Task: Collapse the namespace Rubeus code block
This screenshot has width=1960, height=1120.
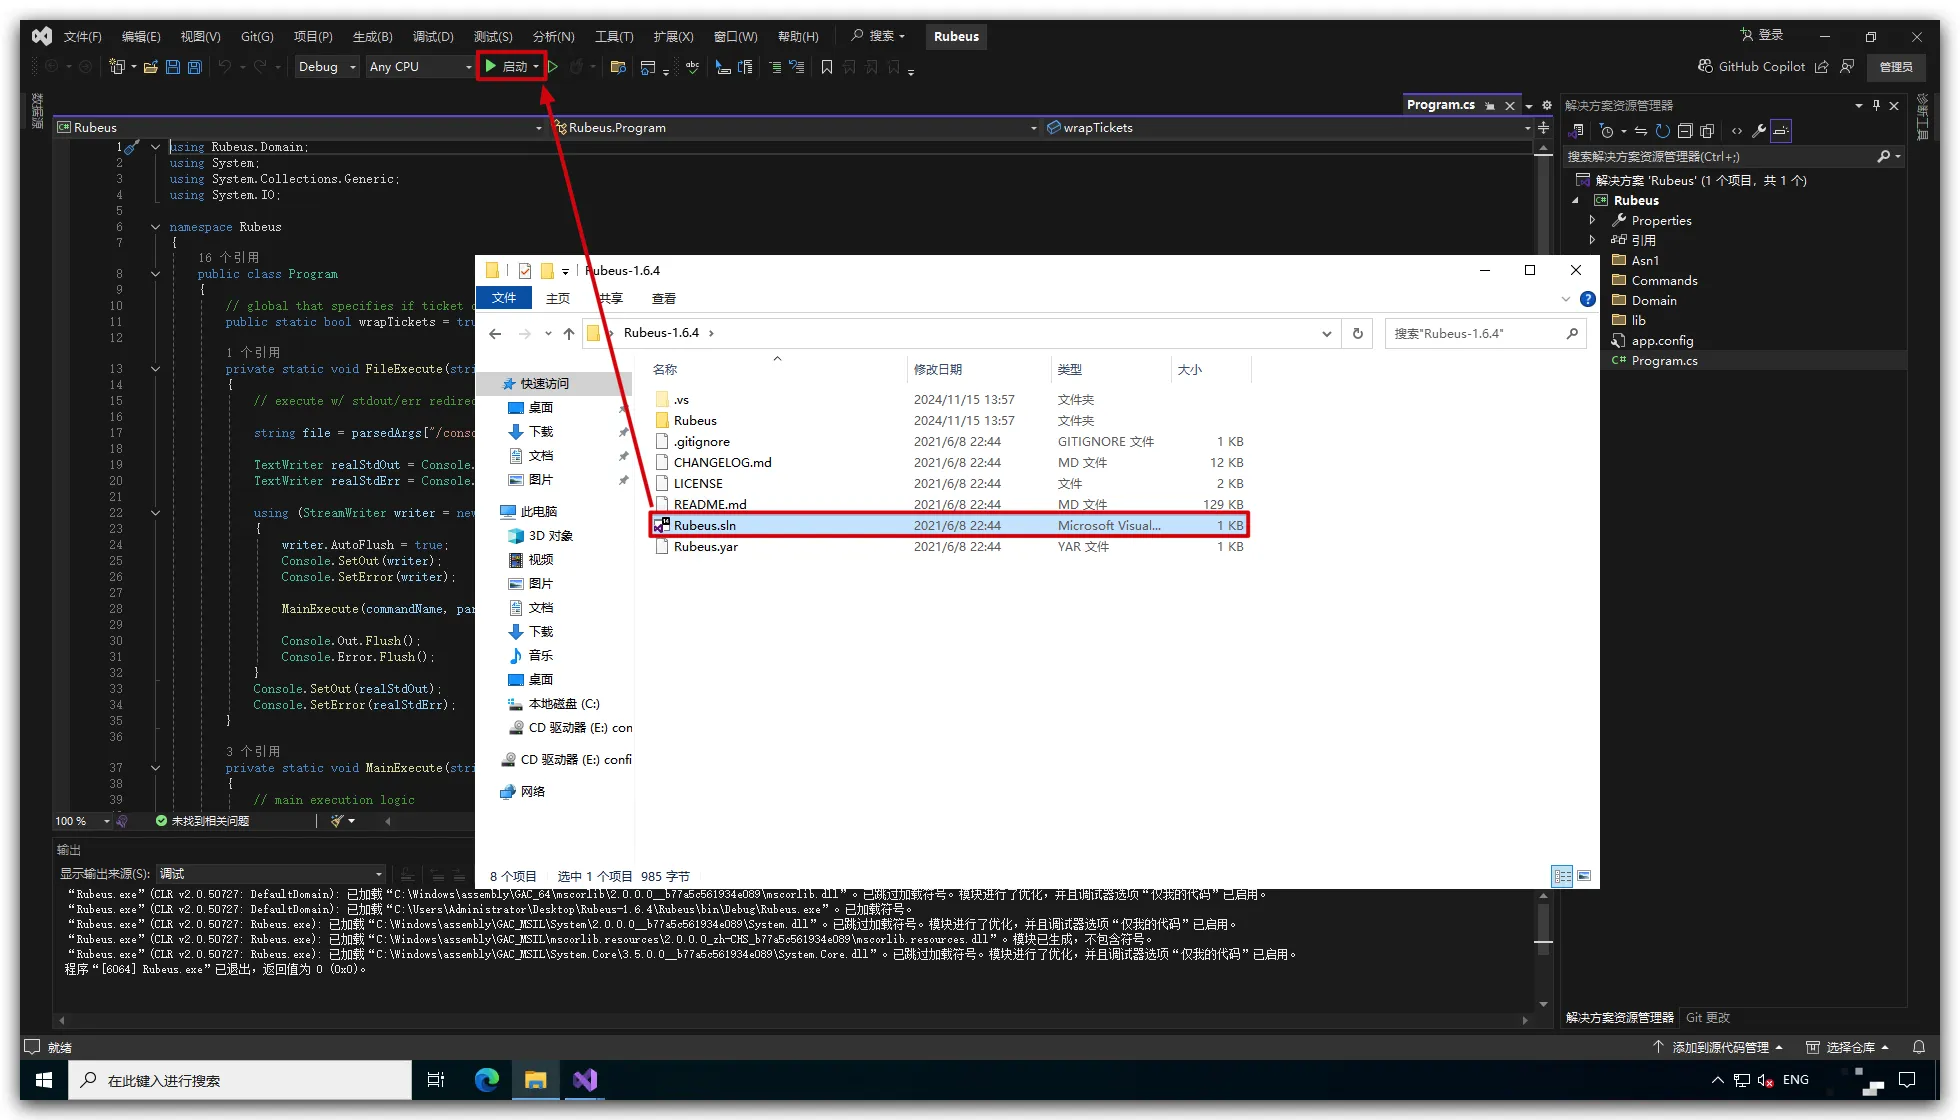Action: pyautogui.click(x=155, y=227)
